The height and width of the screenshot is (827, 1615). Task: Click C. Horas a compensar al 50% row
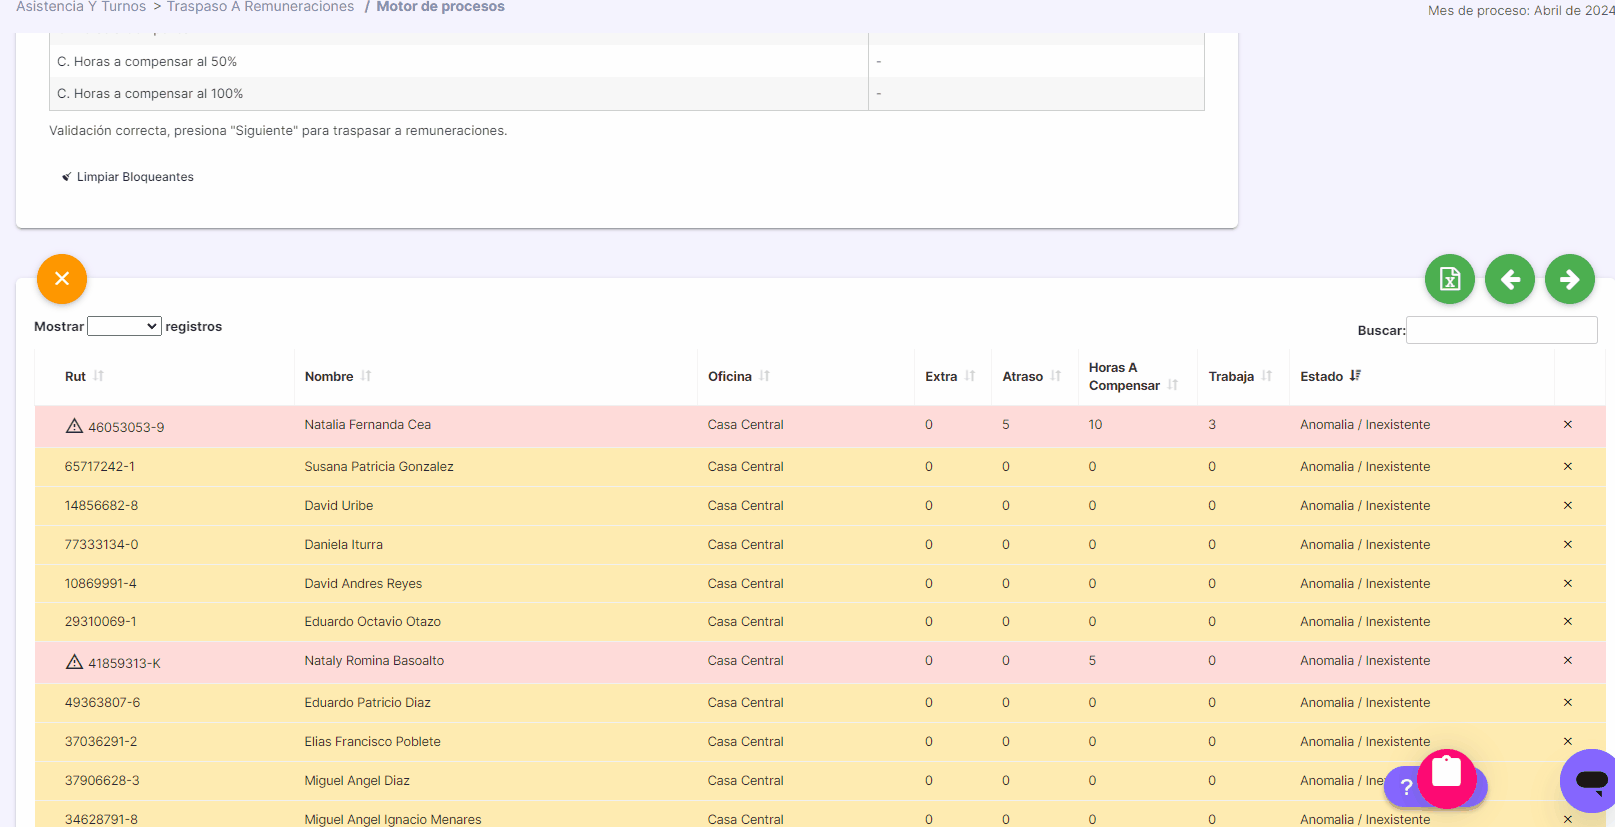(x=626, y=61)
